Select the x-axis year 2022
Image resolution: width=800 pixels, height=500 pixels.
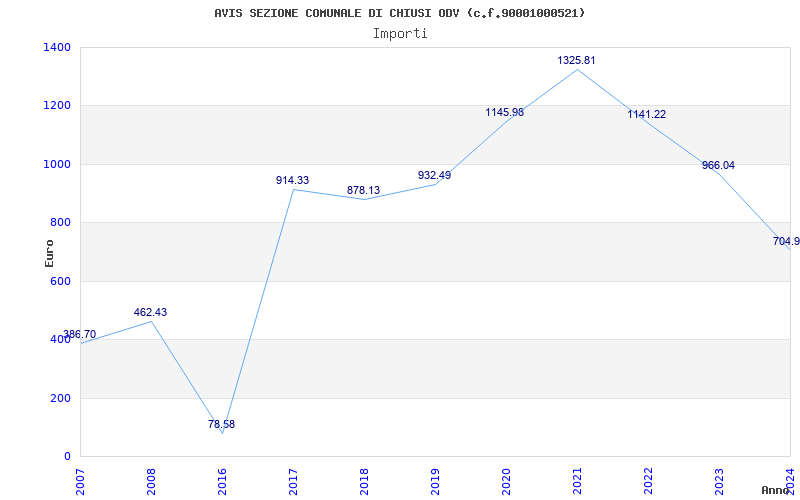(648, 482)
